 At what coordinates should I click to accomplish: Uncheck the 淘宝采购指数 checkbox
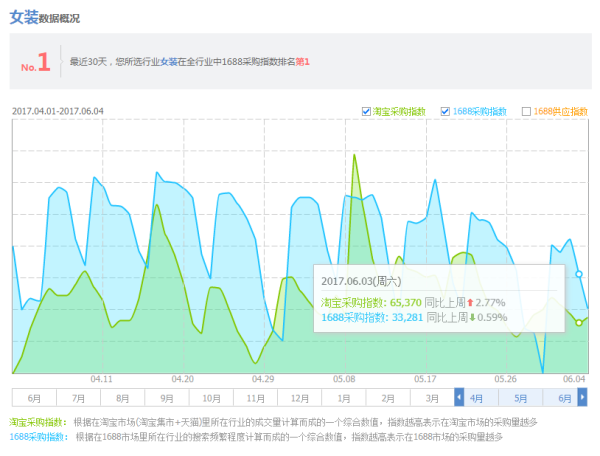pyautogui.click(x=365, y=111)
